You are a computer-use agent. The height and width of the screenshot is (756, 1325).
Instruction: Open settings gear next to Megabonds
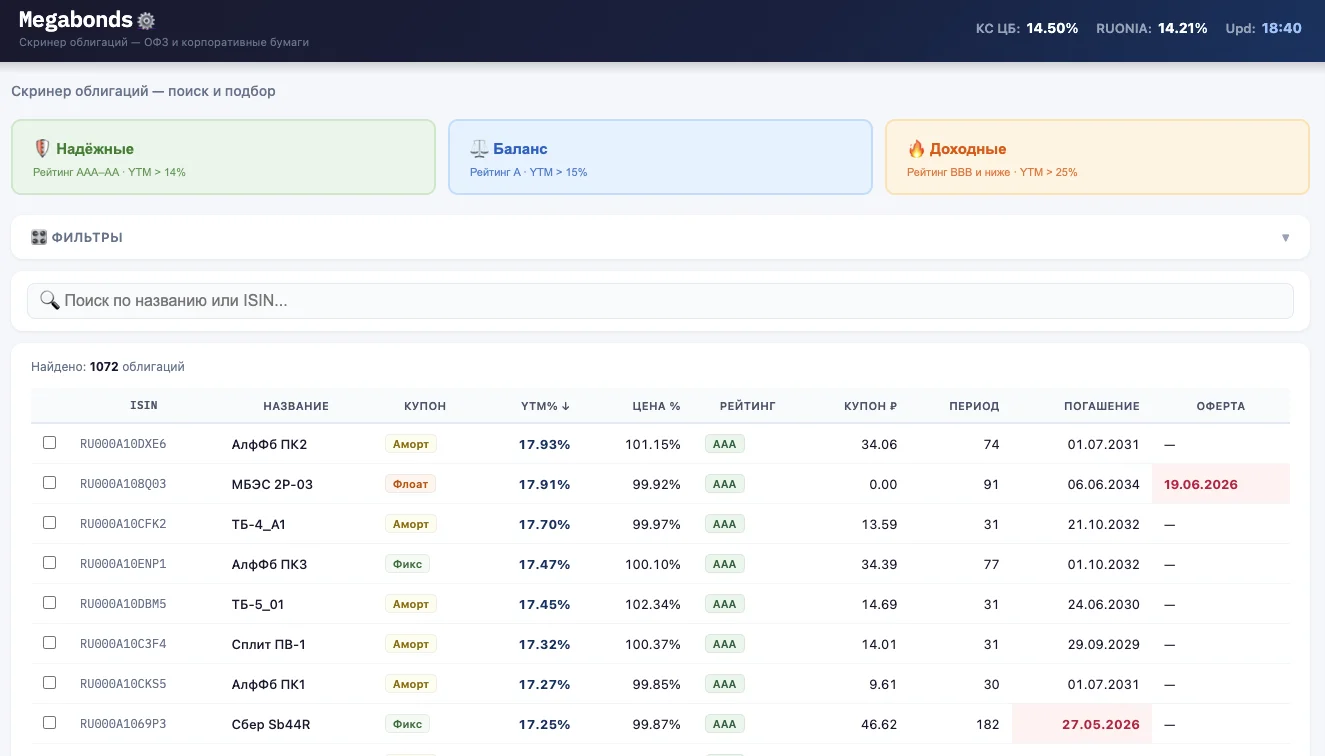tap(146, 21)
